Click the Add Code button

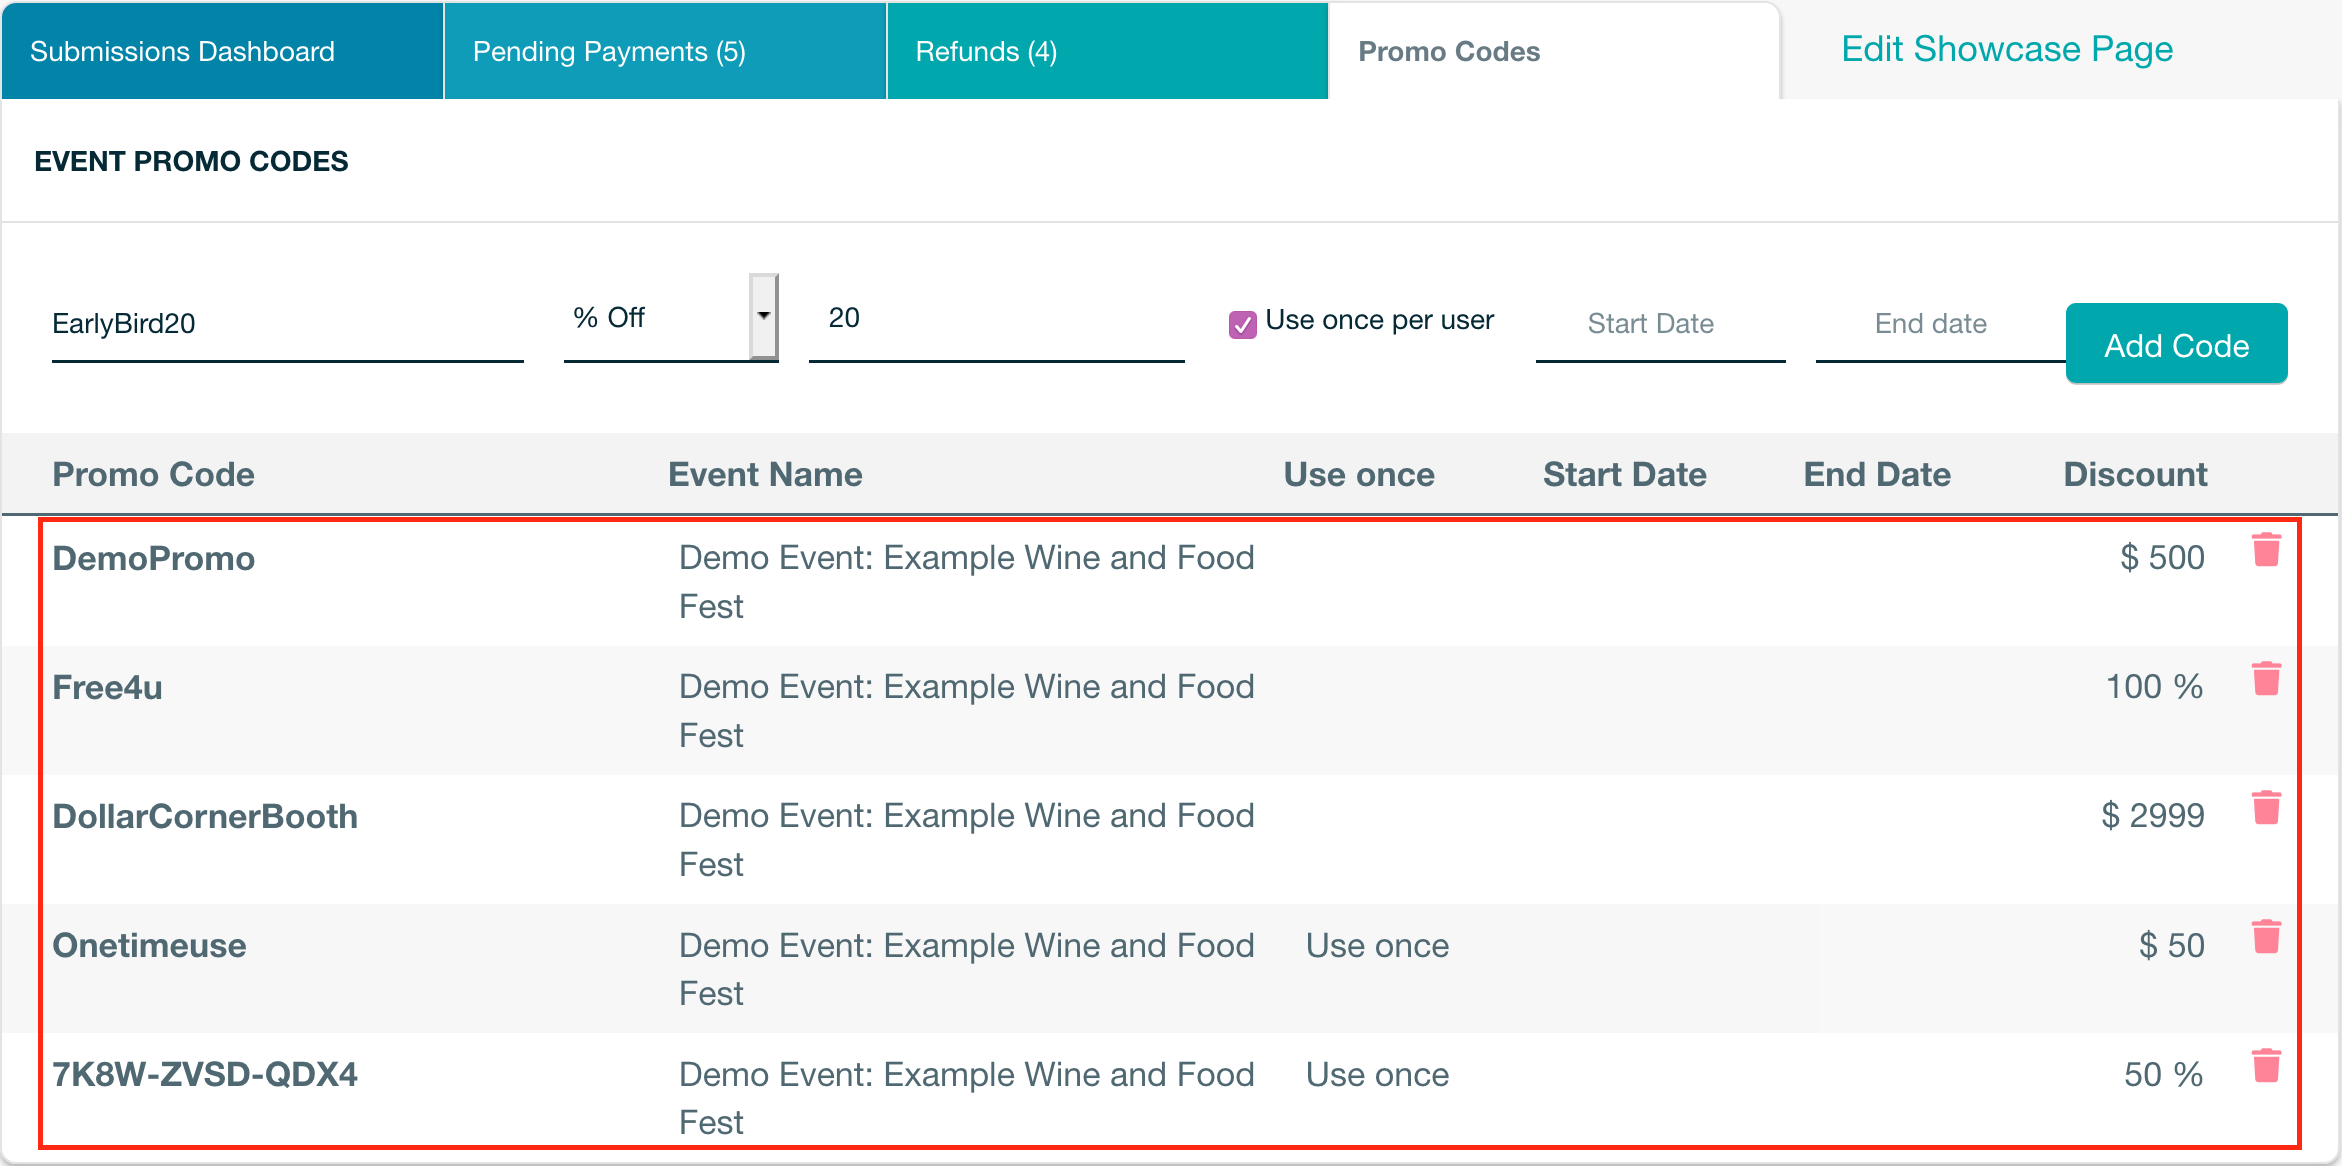point(2176,345)
